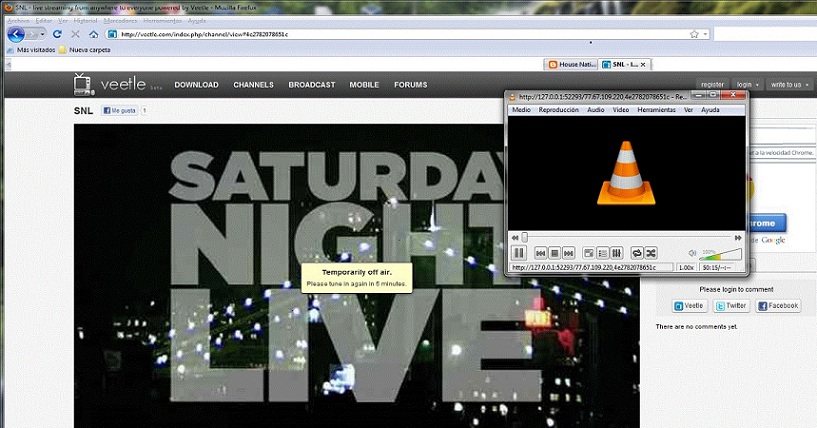
Task: Click the Twitter comment login button
Action: click(732, 306)
